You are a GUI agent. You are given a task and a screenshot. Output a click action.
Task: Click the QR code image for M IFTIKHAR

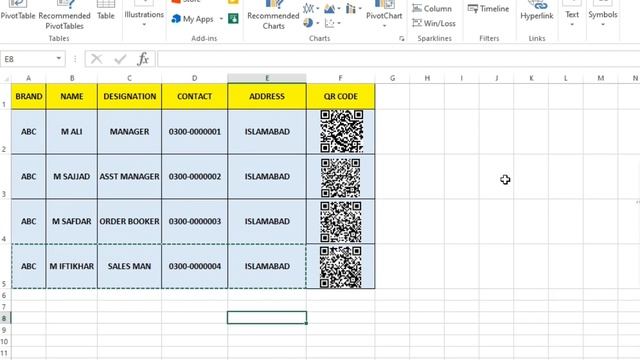click(x=341, y=267)
